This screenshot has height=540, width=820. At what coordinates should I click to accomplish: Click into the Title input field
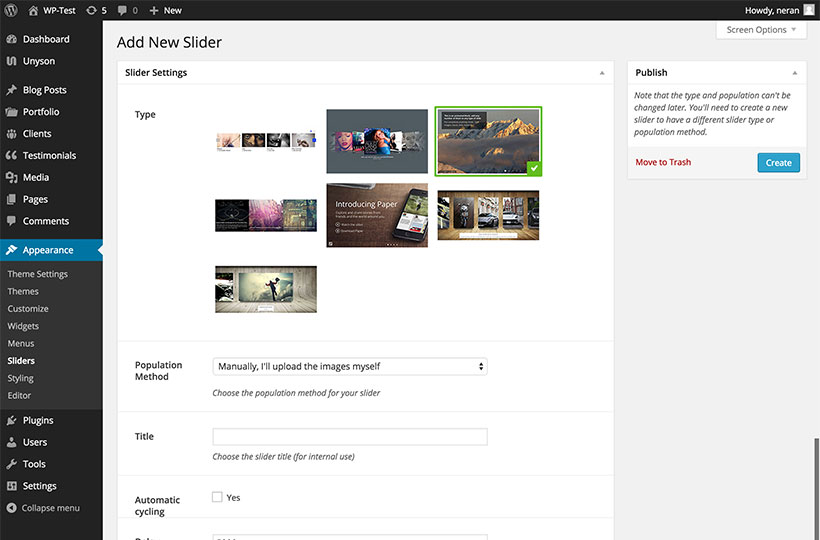(350, 436)
